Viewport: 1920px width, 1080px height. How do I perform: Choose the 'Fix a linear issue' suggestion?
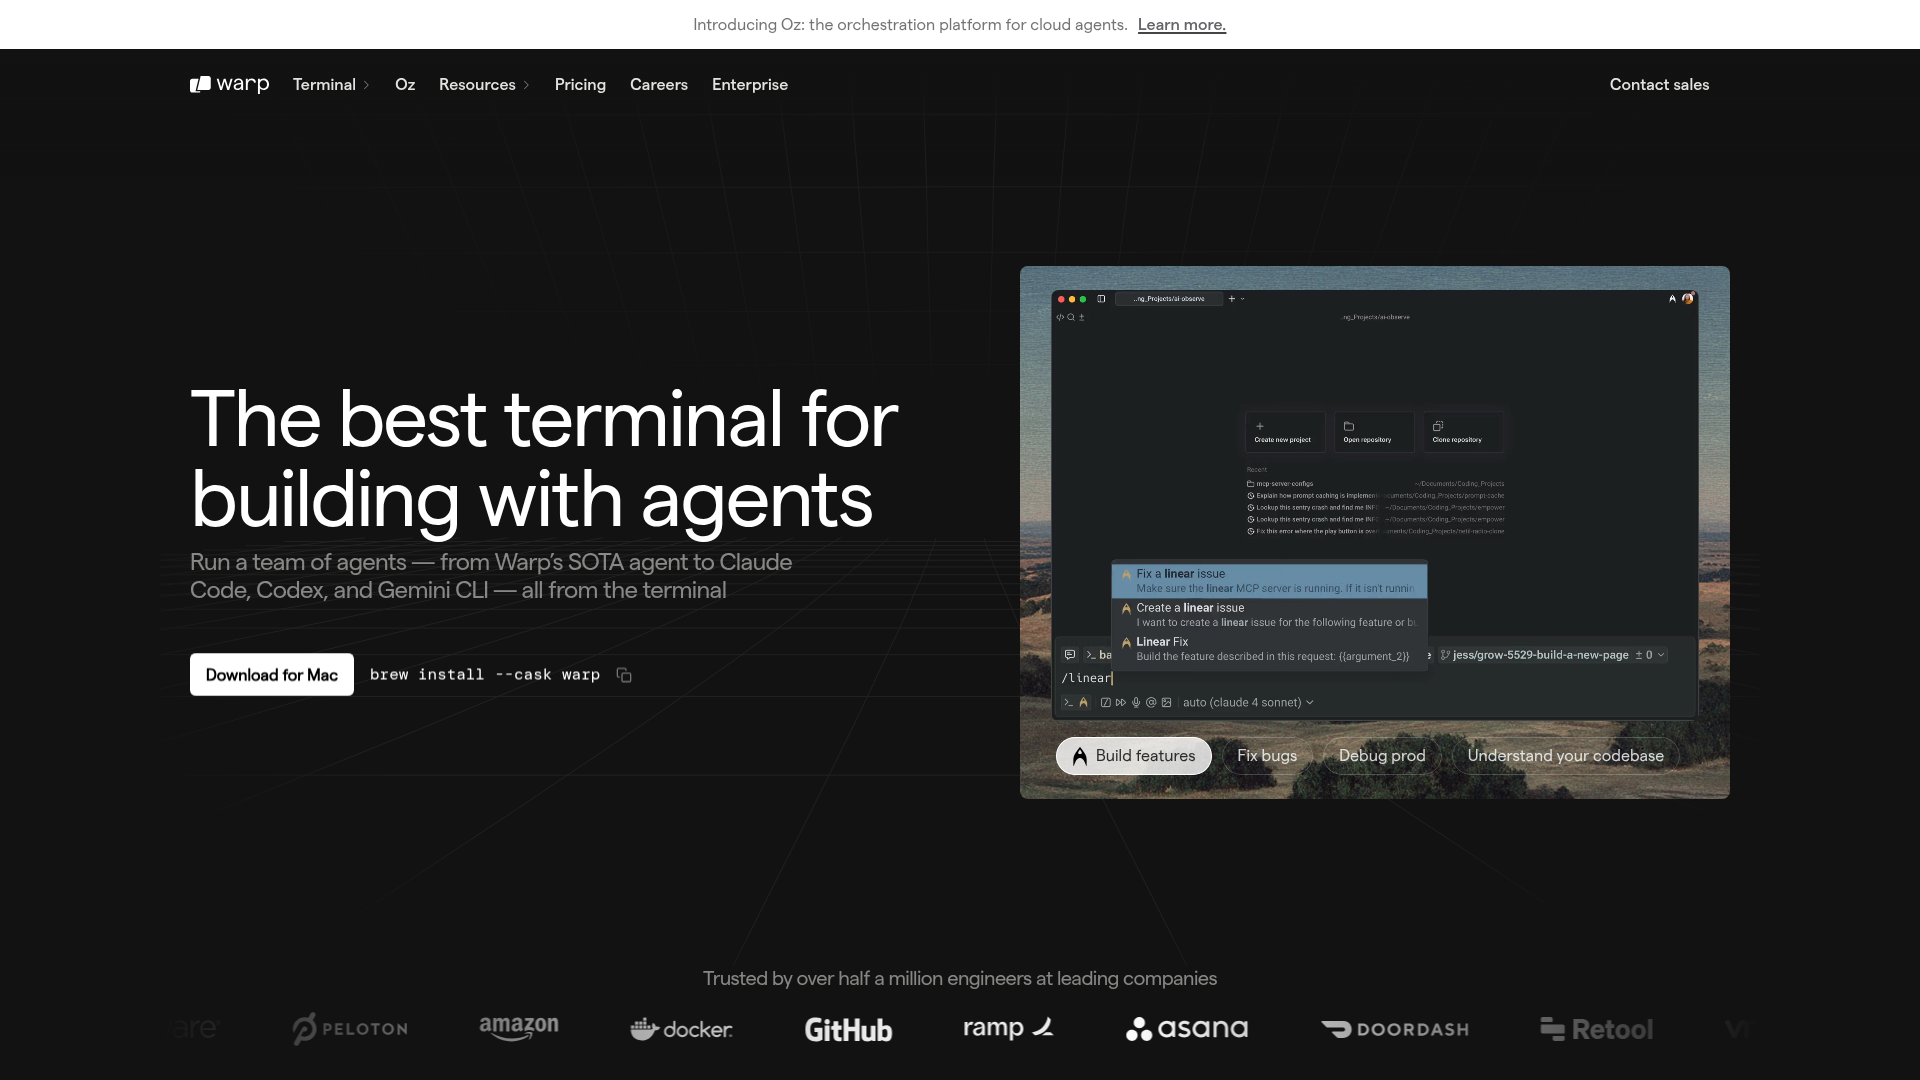pyautogui.click(x=1269, y=581)
